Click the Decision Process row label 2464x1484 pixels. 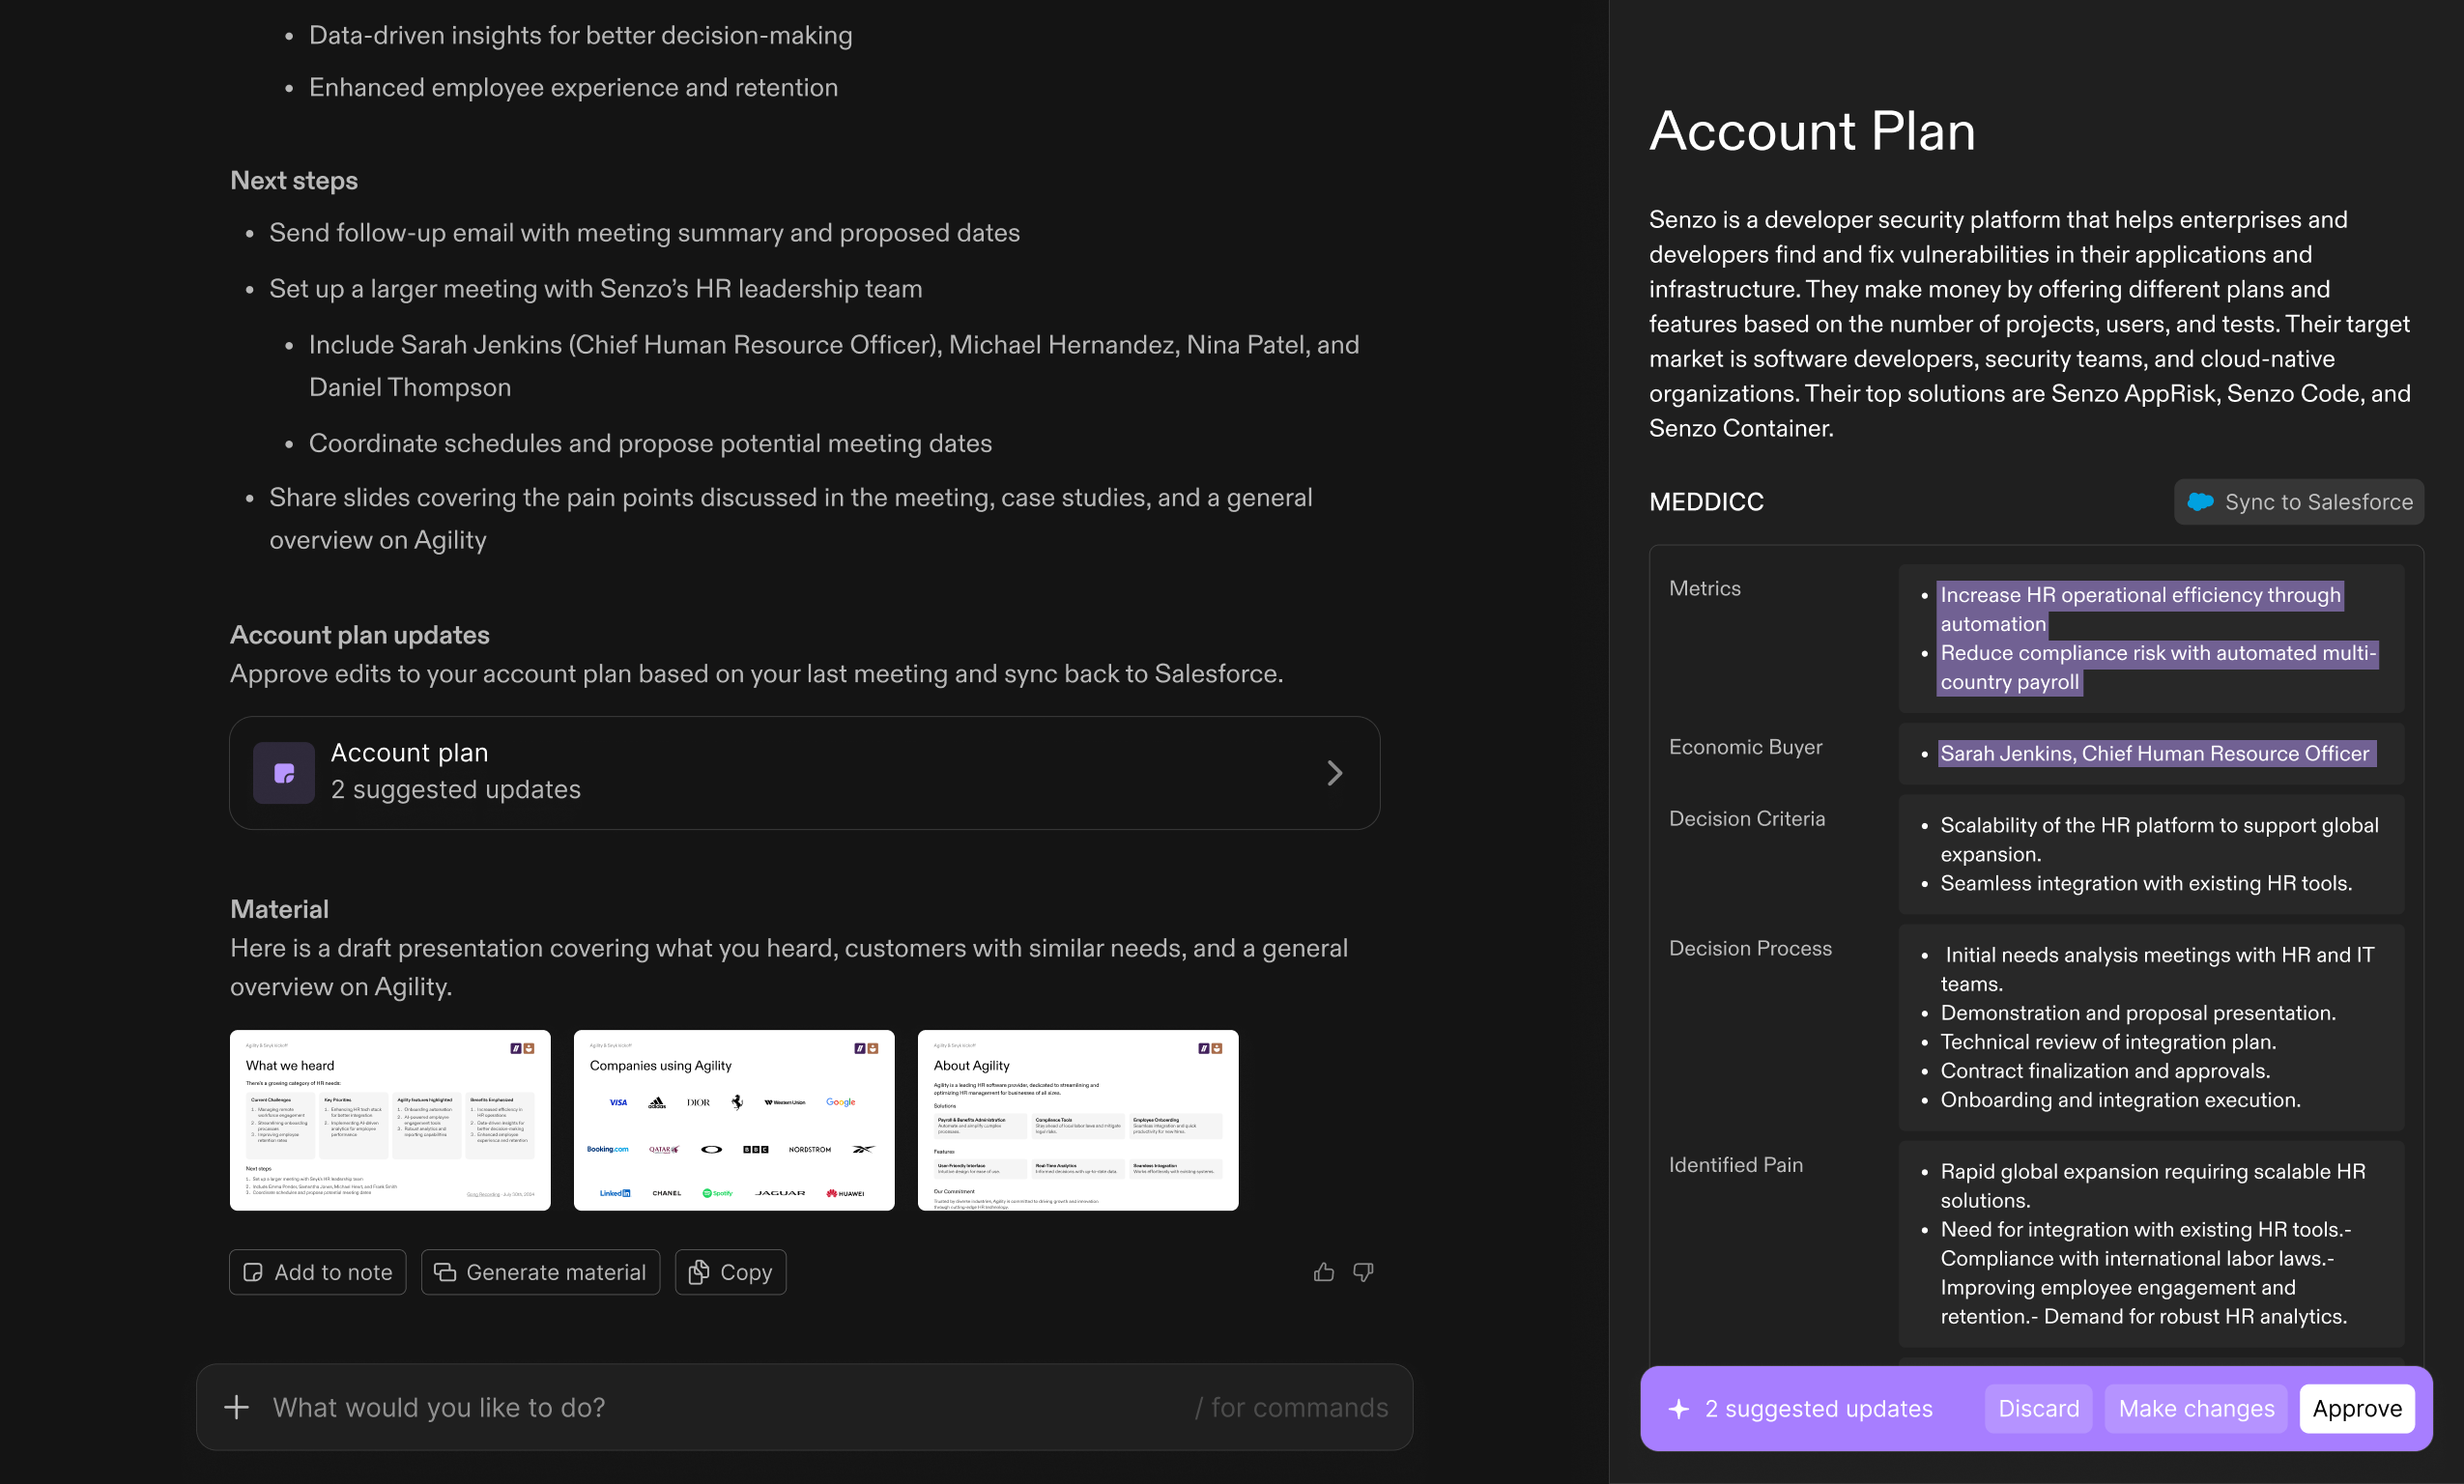1750,948
